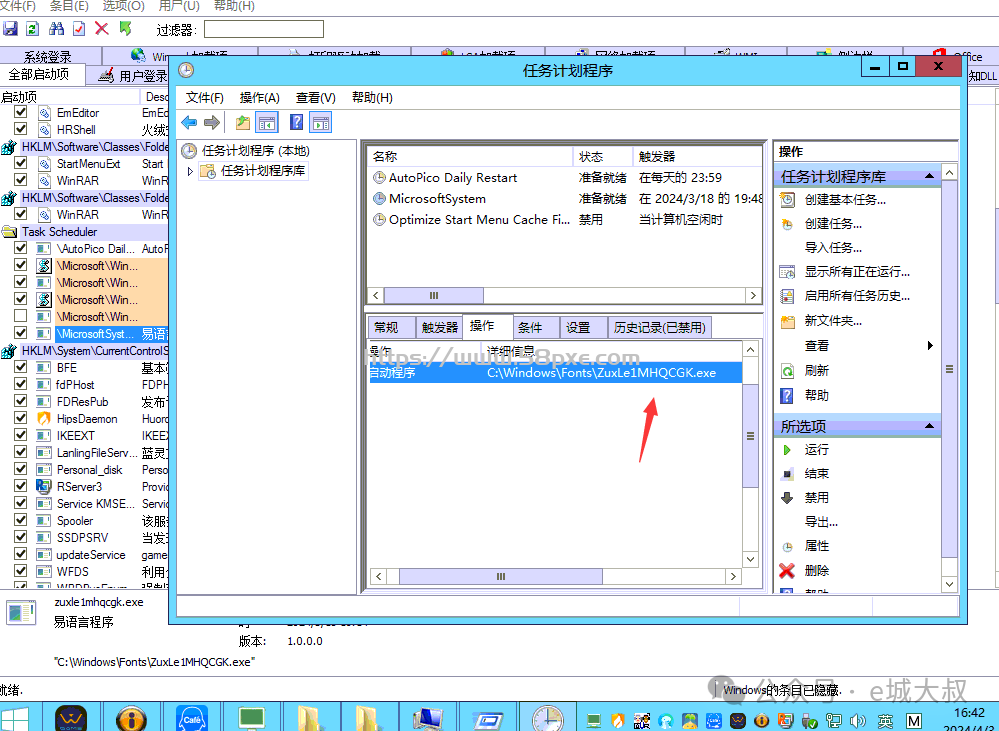
Task: Click the 名称 column header
Action: 470,156
